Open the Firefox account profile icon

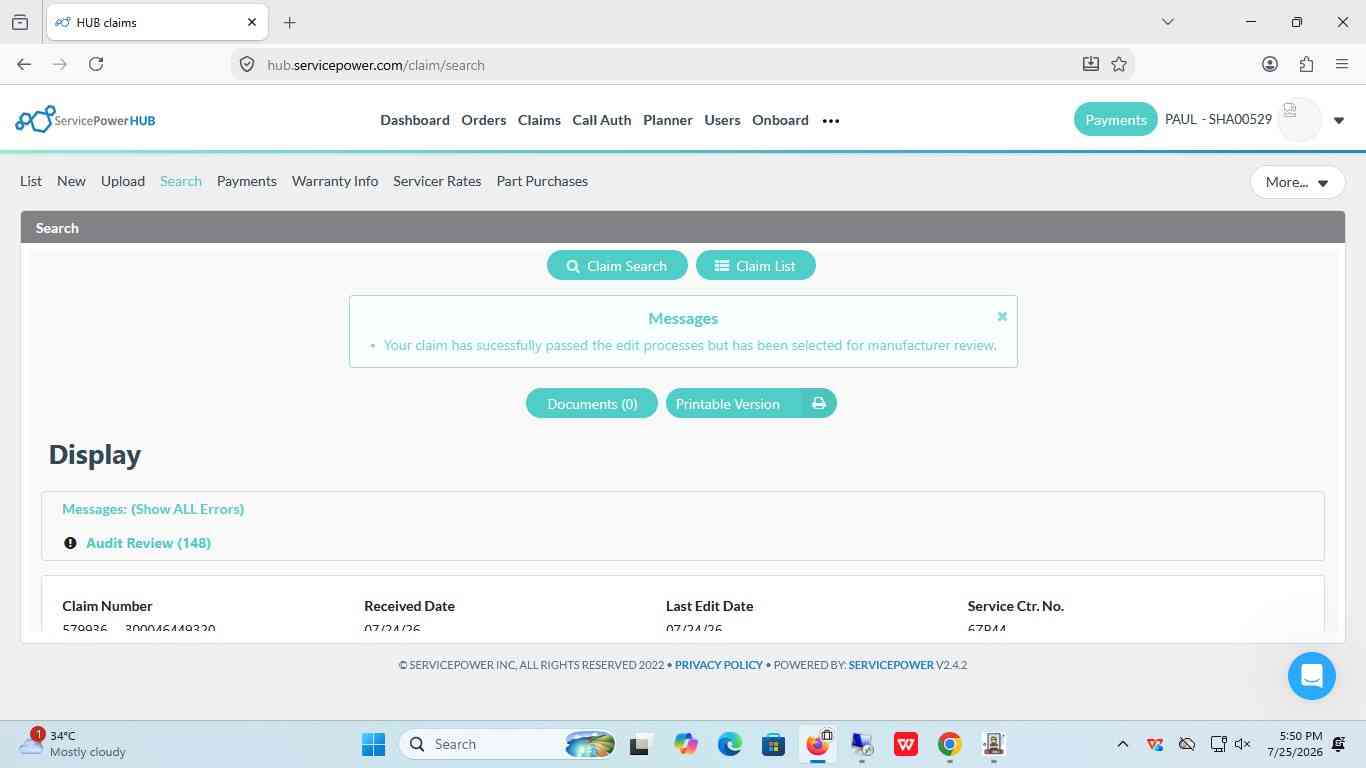1270,64
